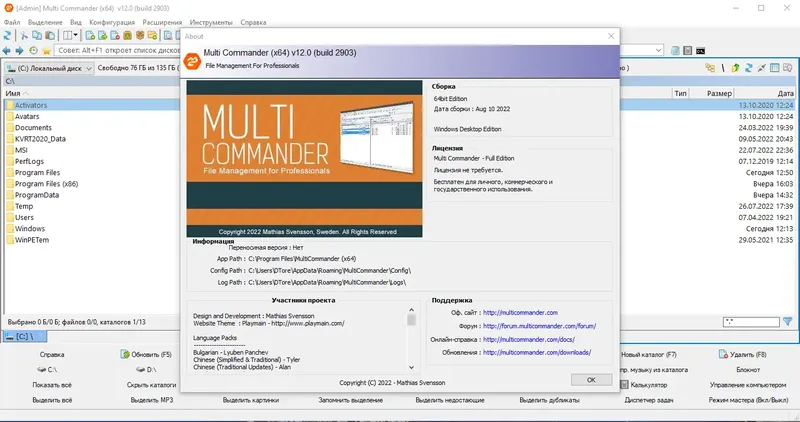Click the Copy icon in toolbar
Image resolution: width=800 pixels, height=422 pixels.
point(37,35)
